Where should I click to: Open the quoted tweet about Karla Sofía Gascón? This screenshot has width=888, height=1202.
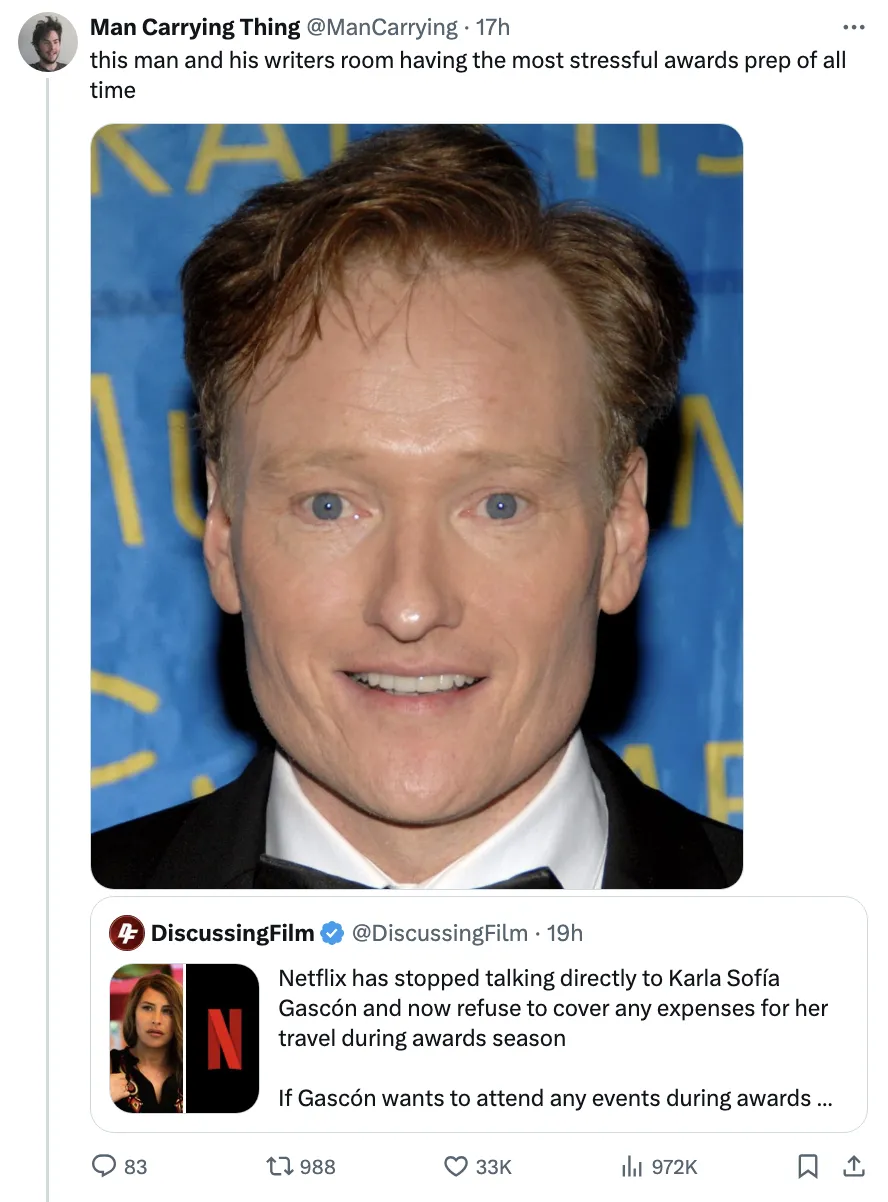(x=479, y=1015)
